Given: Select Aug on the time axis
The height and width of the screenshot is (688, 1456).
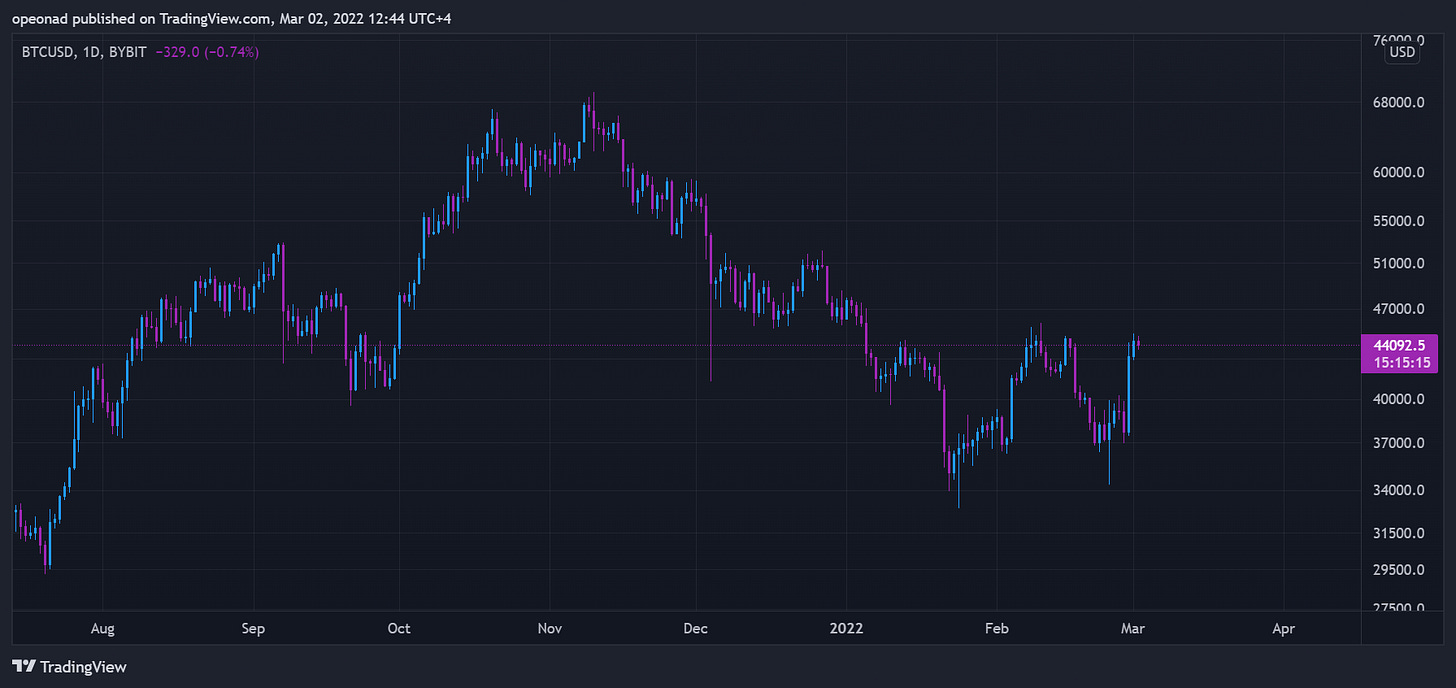Looking at the screenshot, I should coord(103,629).
